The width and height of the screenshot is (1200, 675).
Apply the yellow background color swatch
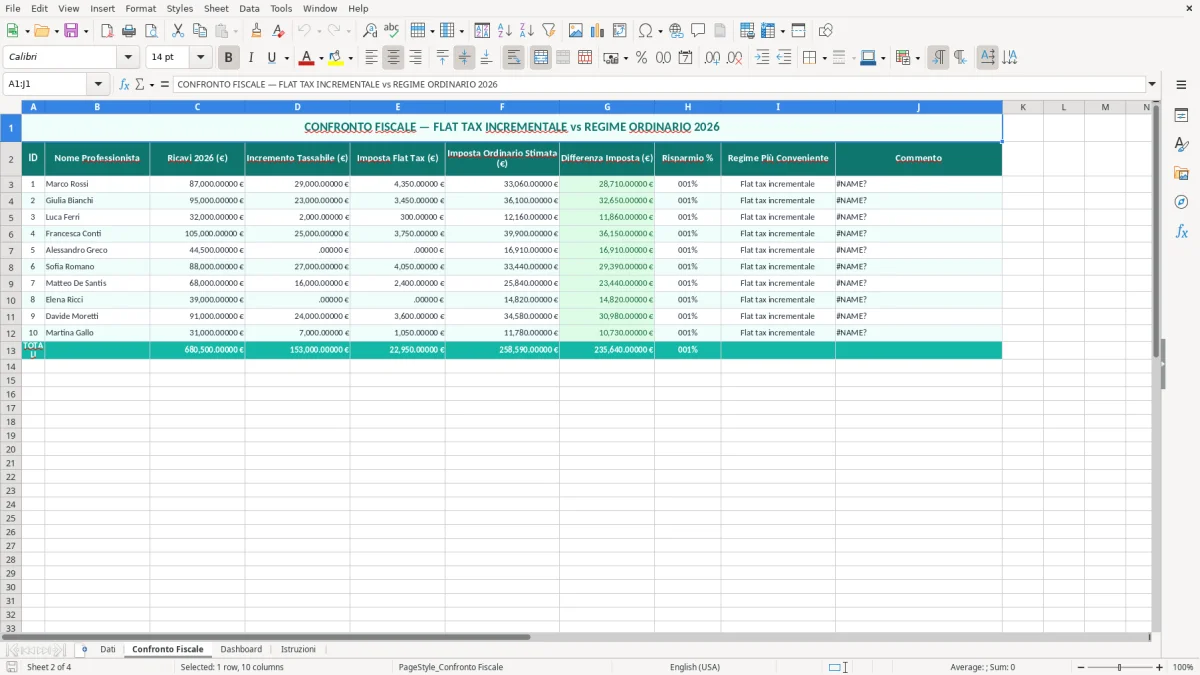point(336,58)
